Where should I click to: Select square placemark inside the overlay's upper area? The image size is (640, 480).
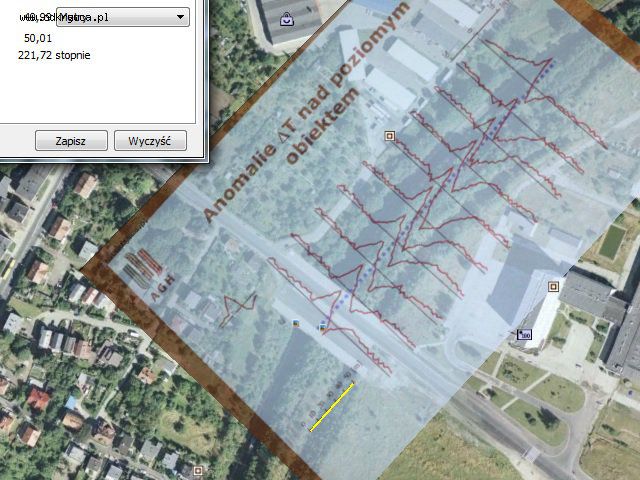(390, 134)
